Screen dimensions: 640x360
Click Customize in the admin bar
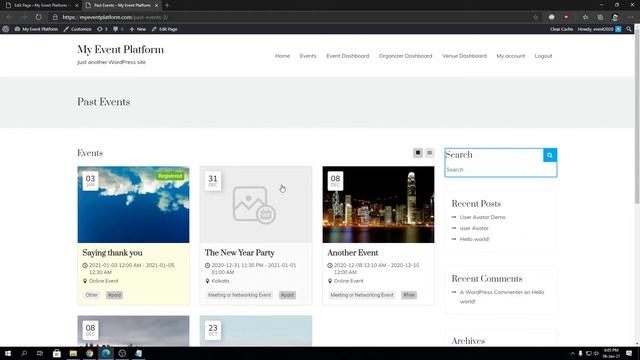[78, 29]
